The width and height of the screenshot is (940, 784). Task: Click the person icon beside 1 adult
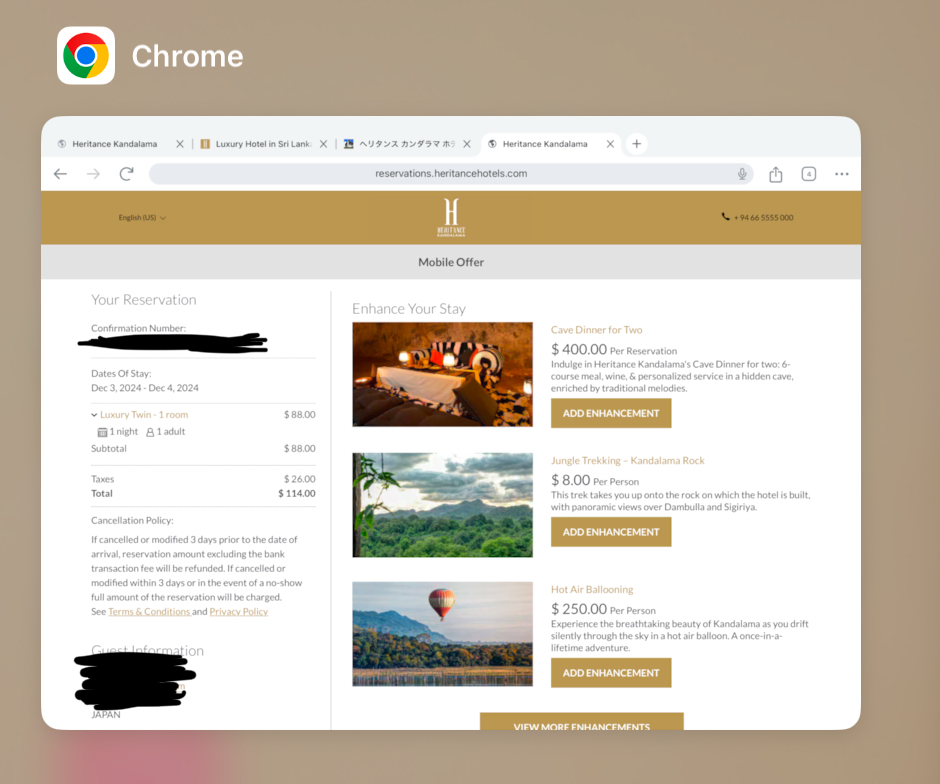[x=150, y=432]
